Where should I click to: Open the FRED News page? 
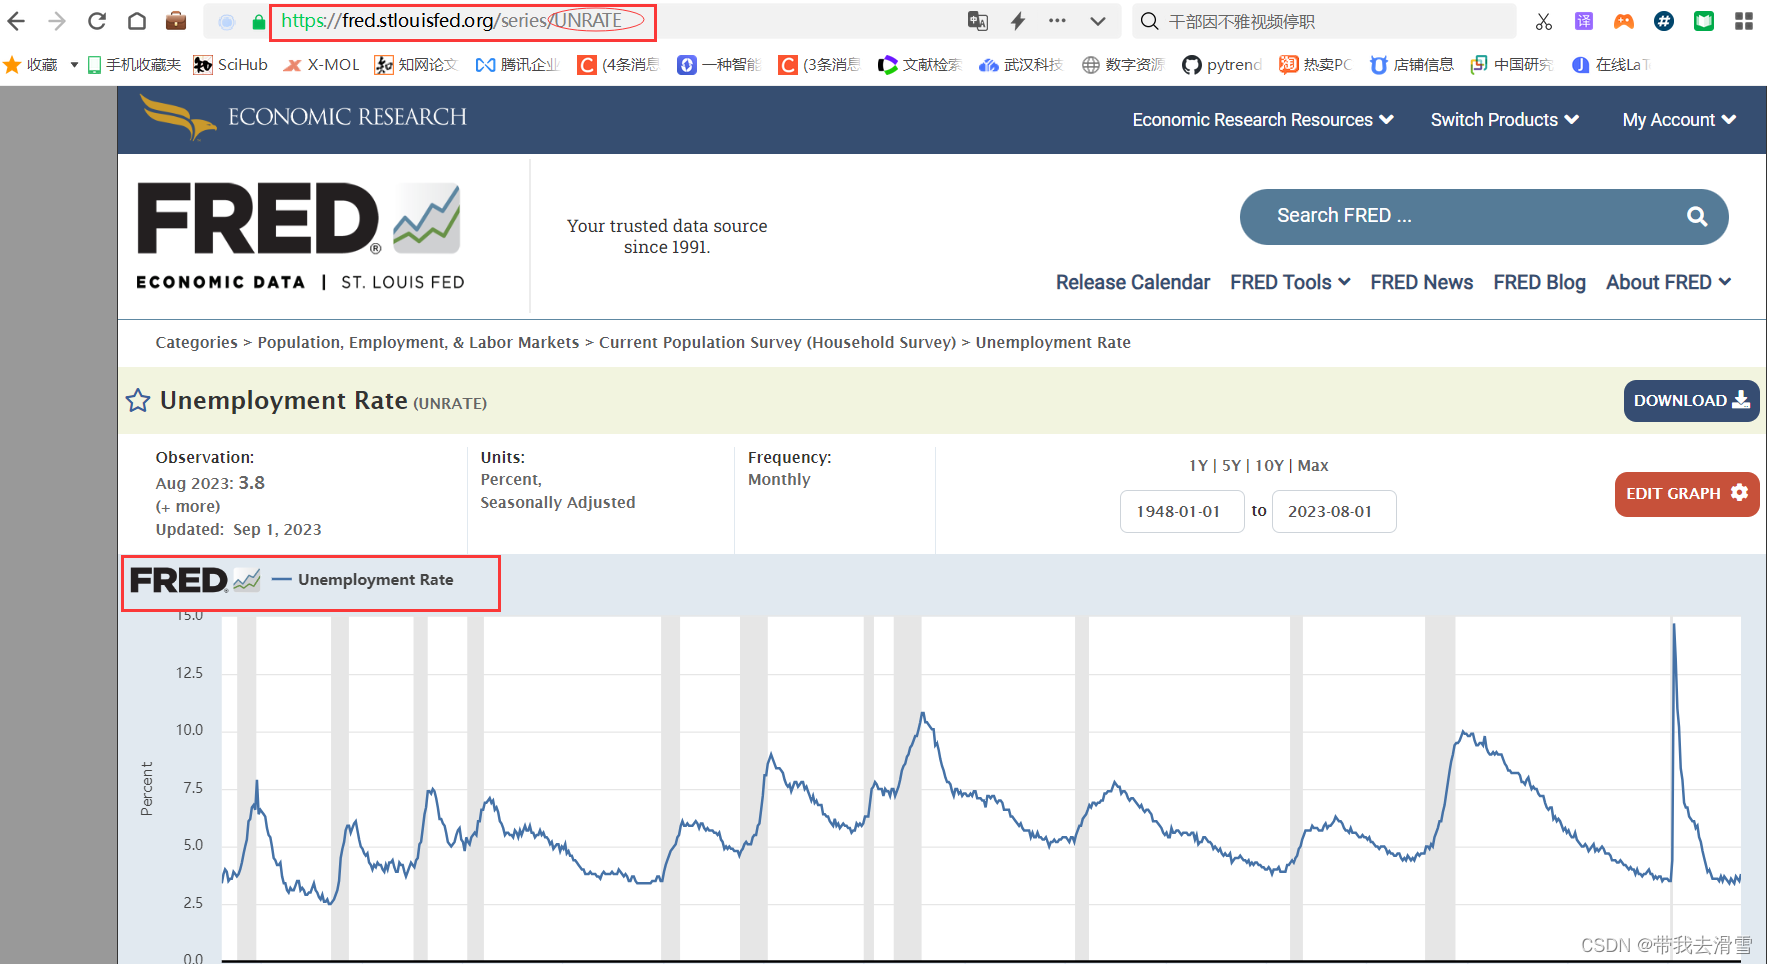tap(1421, 283)
